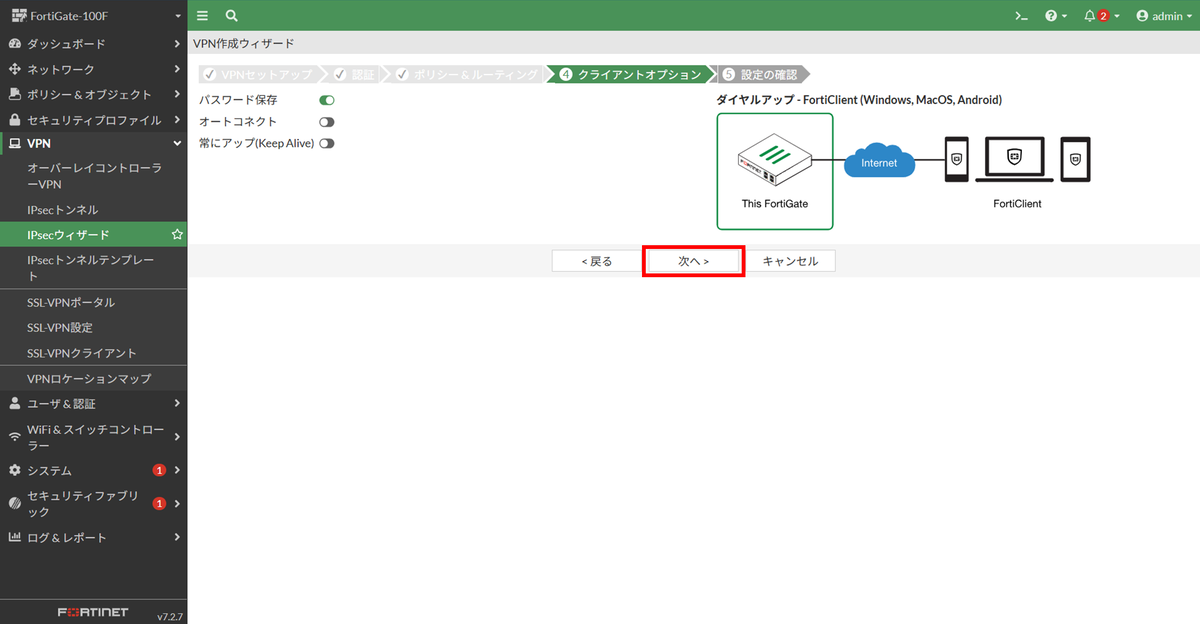Click the システム red alert badge

tap(159, 470)
